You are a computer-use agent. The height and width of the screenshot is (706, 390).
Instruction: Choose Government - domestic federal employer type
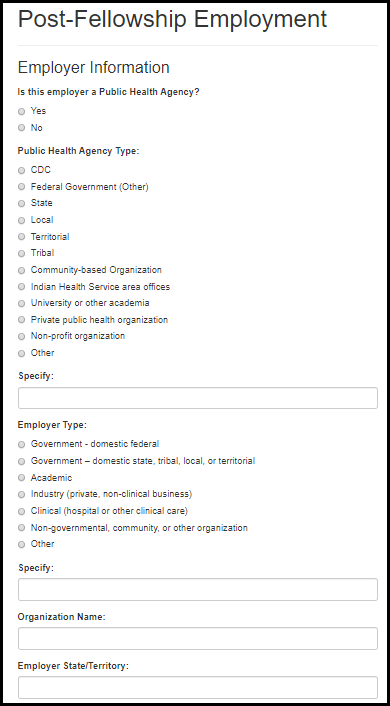coord(21,444)
